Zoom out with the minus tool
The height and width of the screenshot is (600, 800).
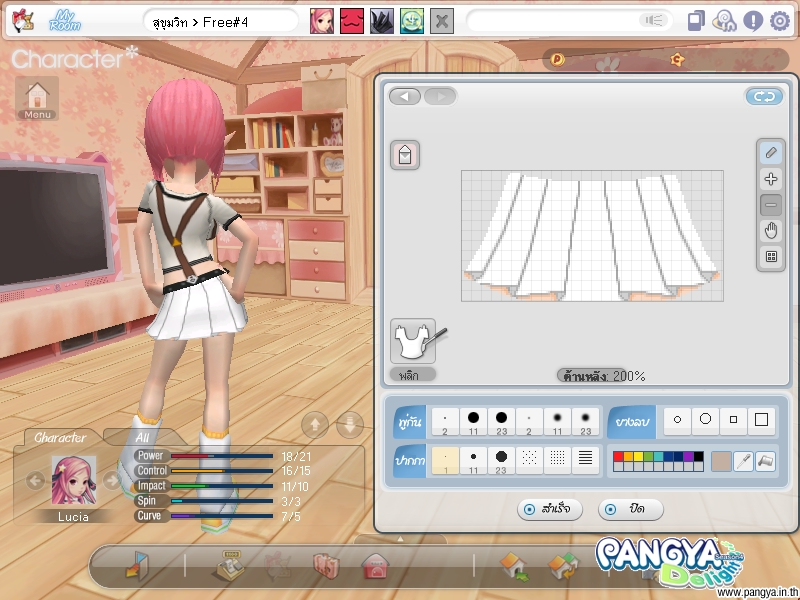pos(771,205)
